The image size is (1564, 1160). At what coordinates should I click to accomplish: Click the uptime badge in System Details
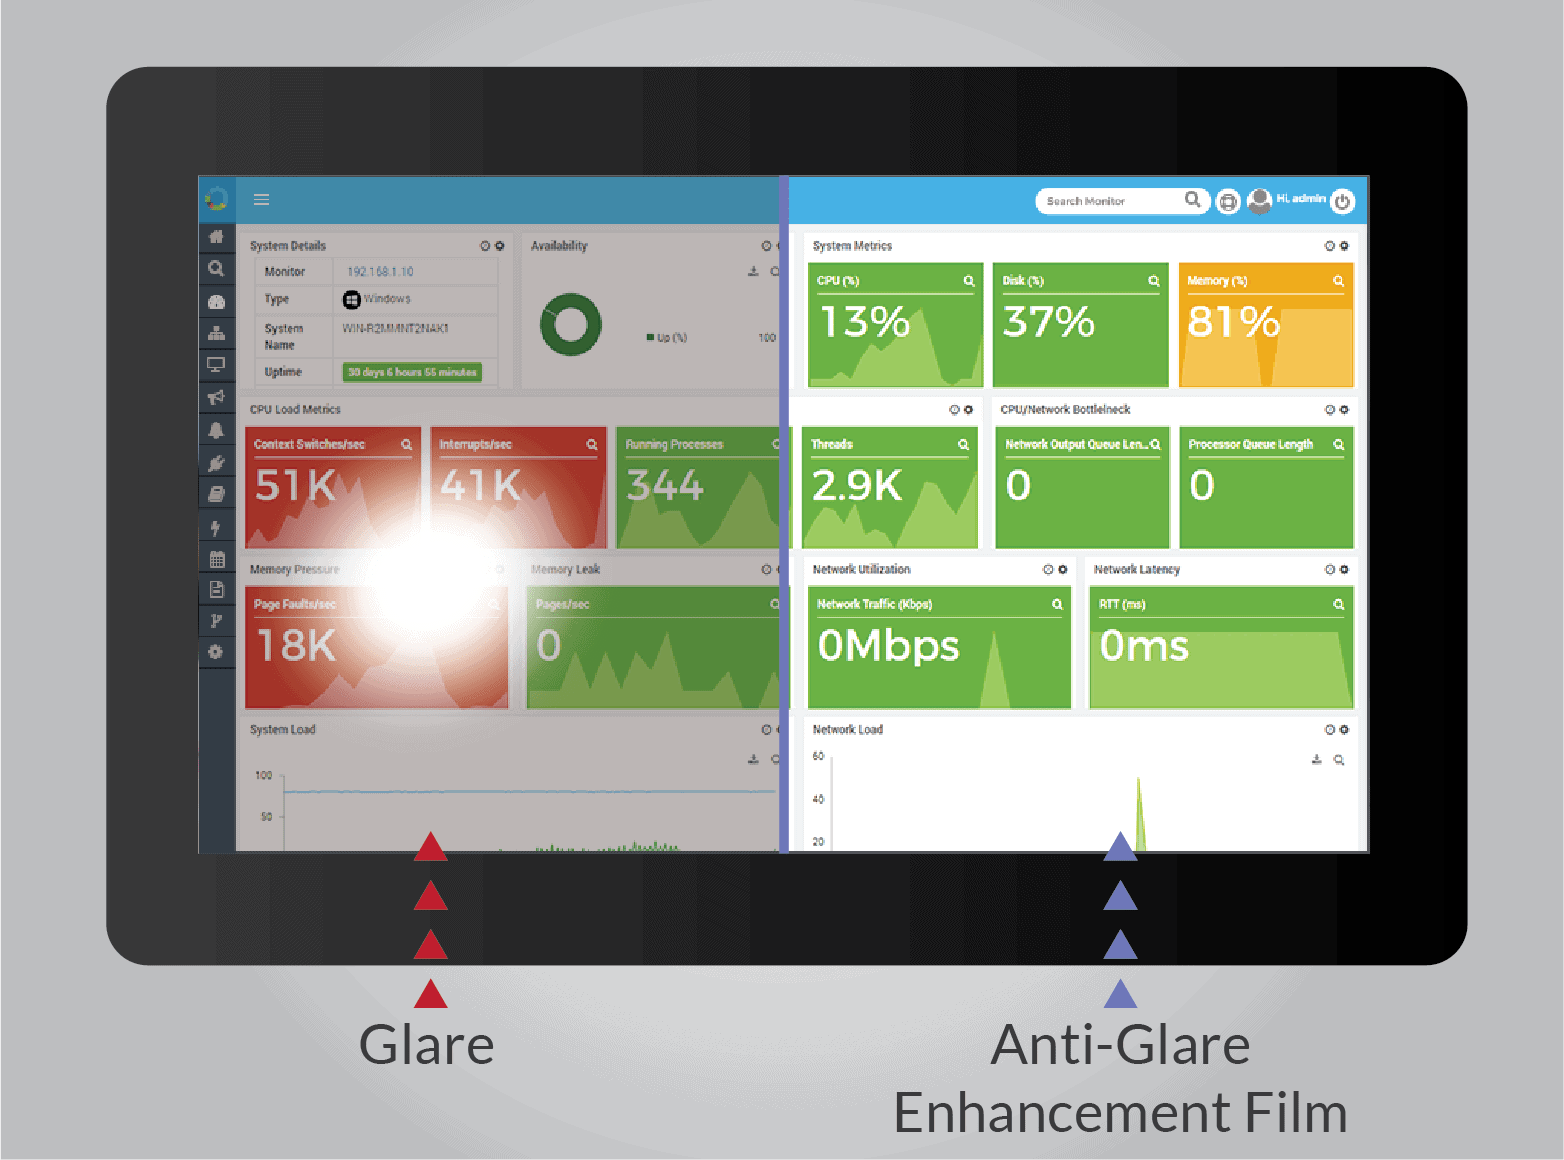[412, 372]
